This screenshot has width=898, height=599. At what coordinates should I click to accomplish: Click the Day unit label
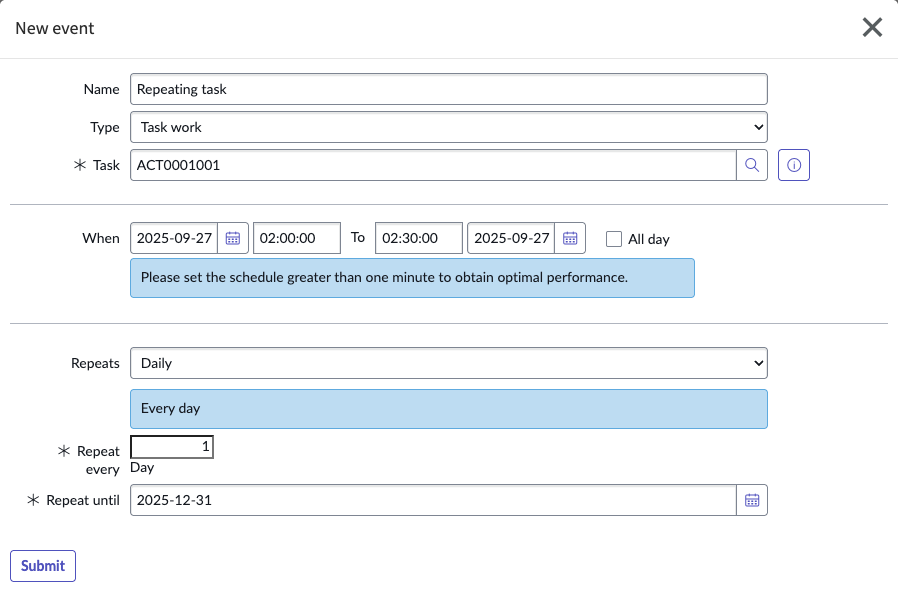click(x=142, y=468)
